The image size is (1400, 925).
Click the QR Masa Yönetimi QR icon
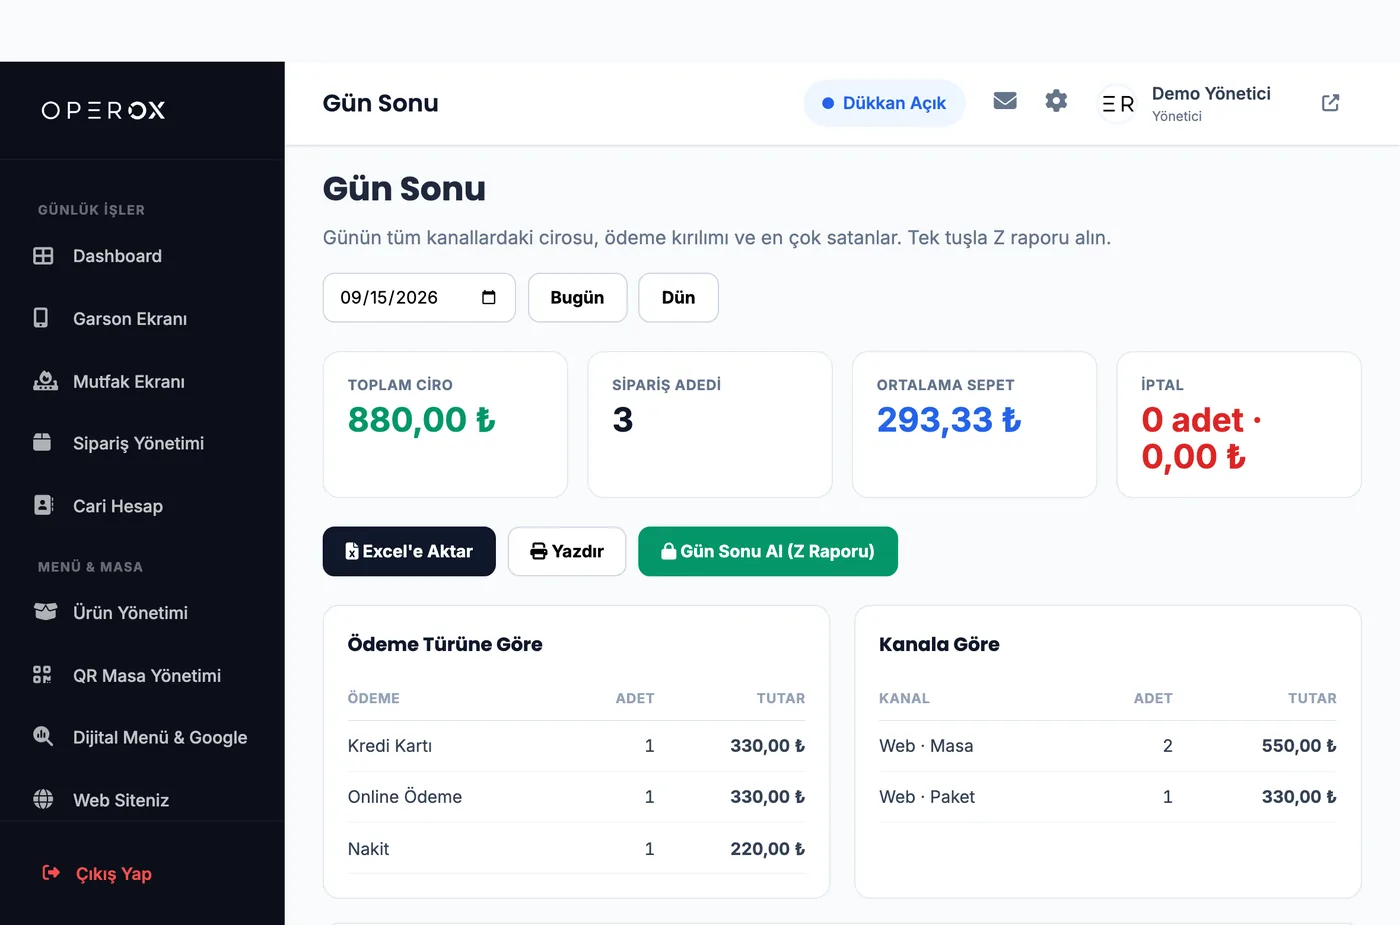point(42,675)
